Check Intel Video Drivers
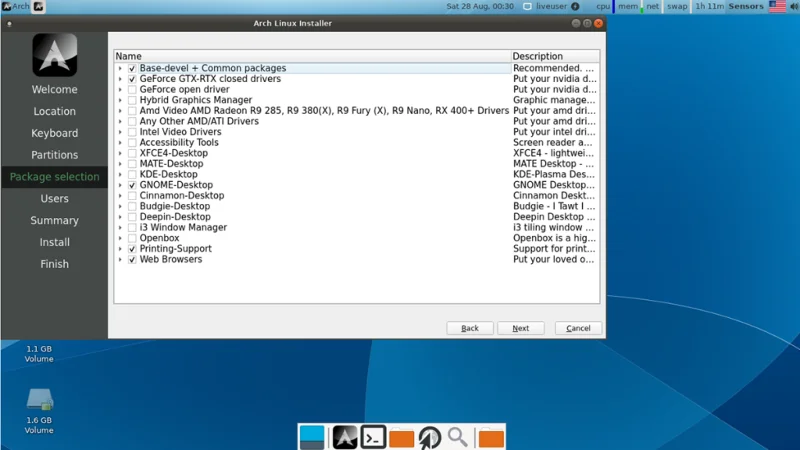 tap(132, 132)
